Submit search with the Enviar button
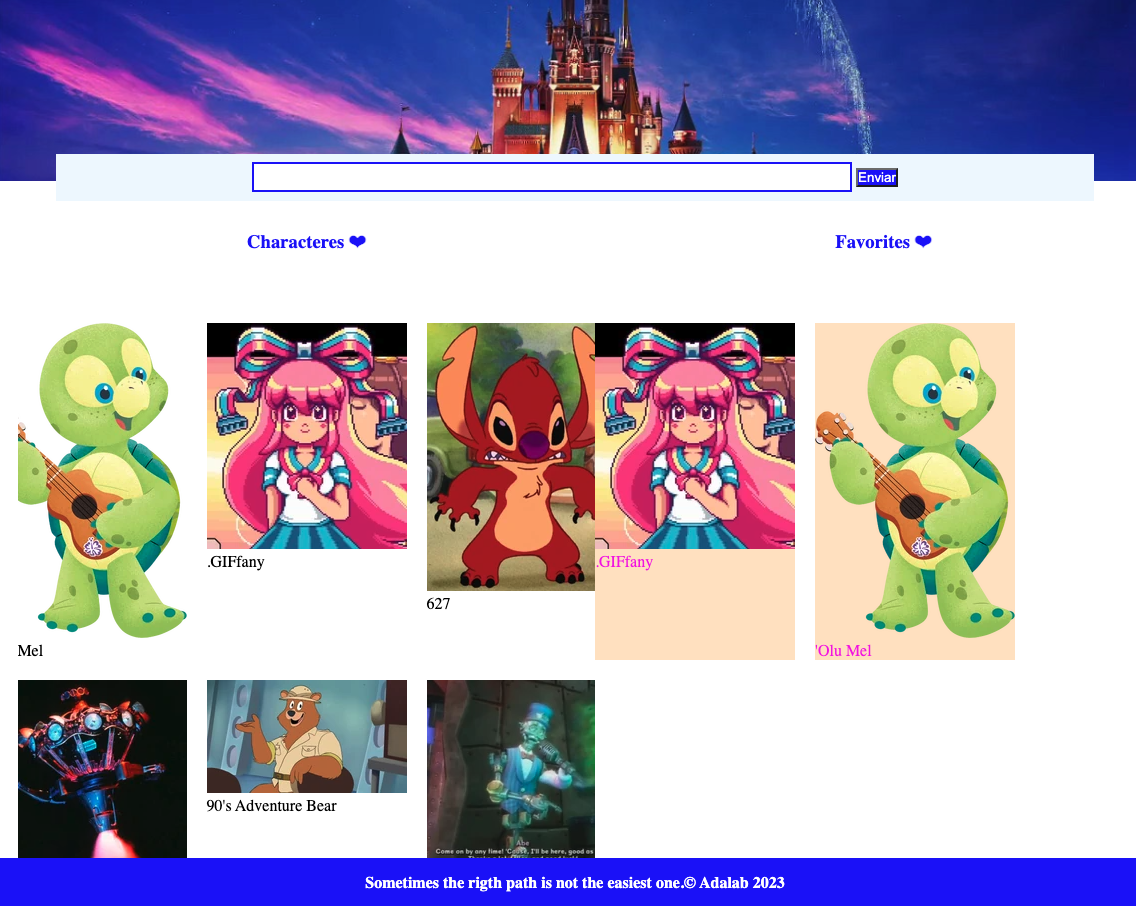The height and width of the screenshot is (906, 1136). [877, 177]
